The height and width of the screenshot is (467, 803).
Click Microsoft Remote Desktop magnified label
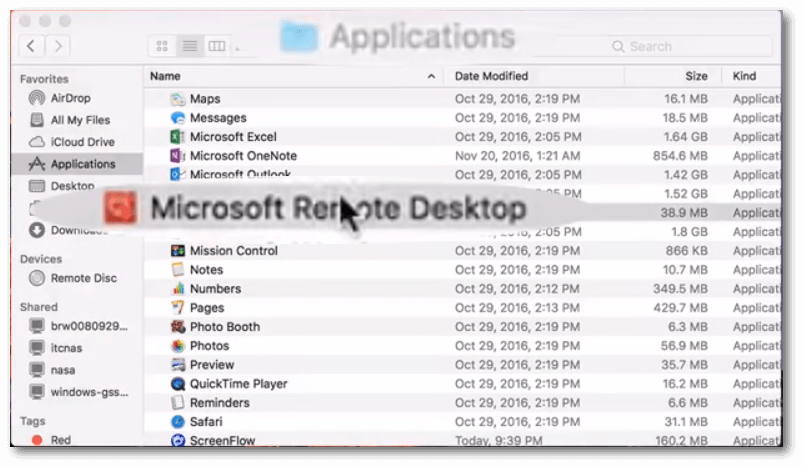(x=339, y=208)
